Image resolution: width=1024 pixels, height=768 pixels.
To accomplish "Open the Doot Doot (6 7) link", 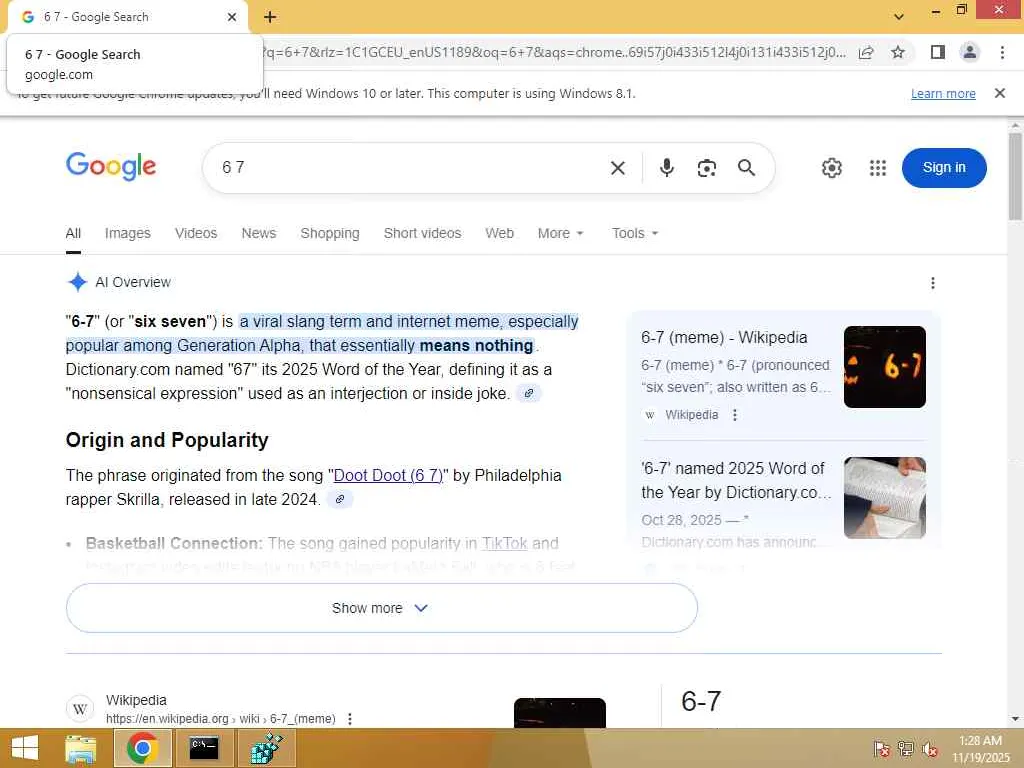I will tap(388, 475).
